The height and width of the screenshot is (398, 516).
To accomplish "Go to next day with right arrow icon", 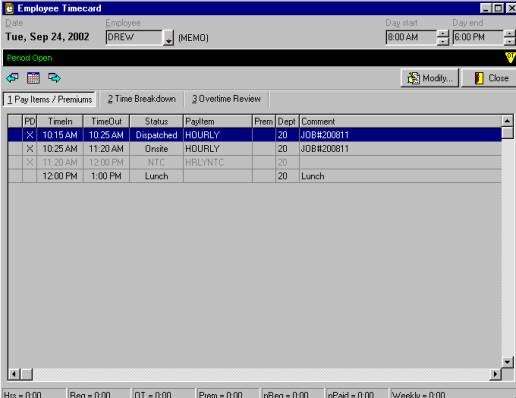I will coord(54,78).
